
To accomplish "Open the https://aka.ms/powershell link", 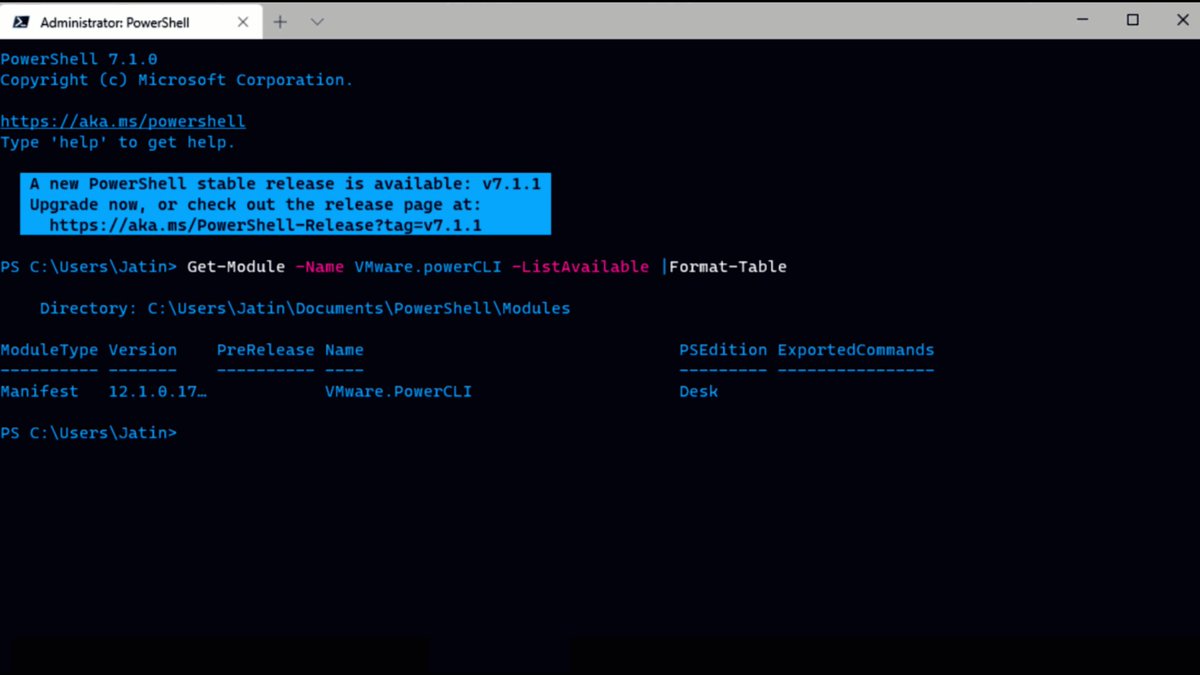I will pyautogui.click(x=123, y=121).
